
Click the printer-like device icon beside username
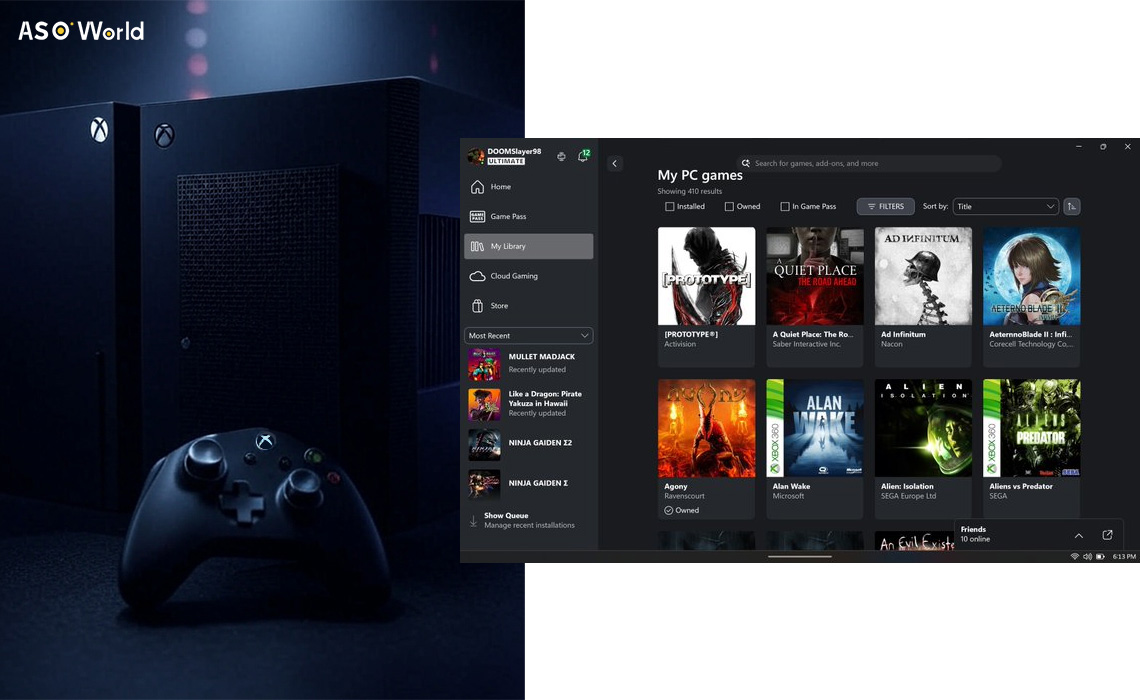(x=561, y=156)
